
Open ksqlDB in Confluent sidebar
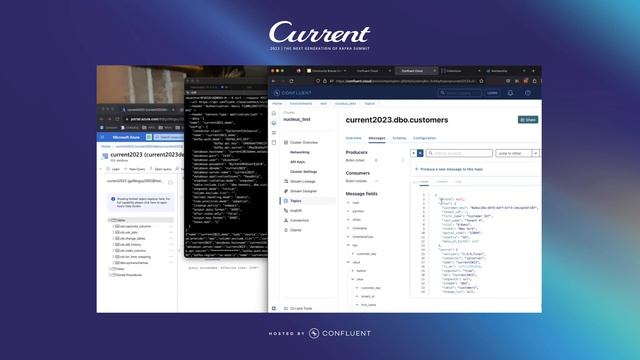point(293,211)
